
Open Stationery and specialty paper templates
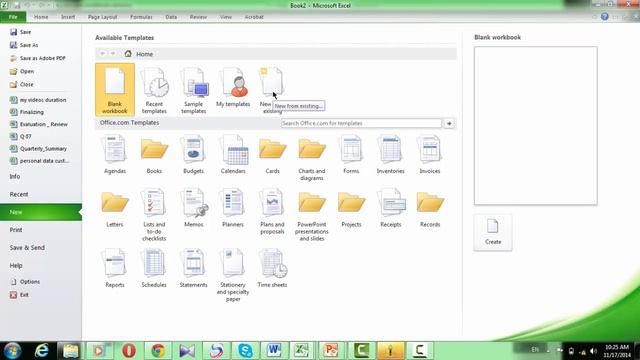(x=233, y=275)
